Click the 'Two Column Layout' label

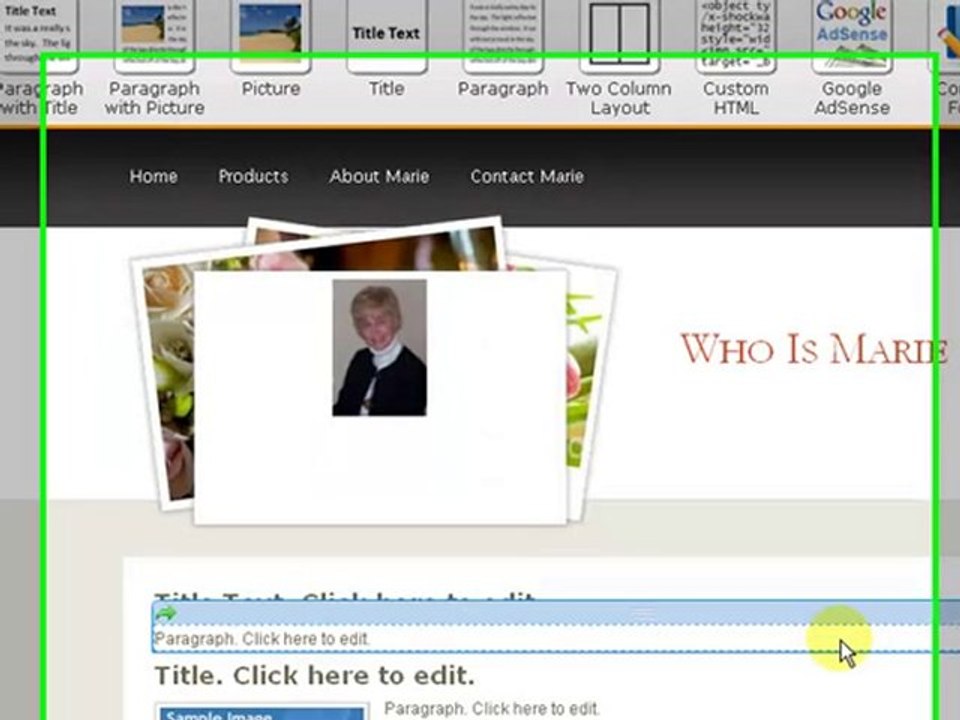point(619,98)
